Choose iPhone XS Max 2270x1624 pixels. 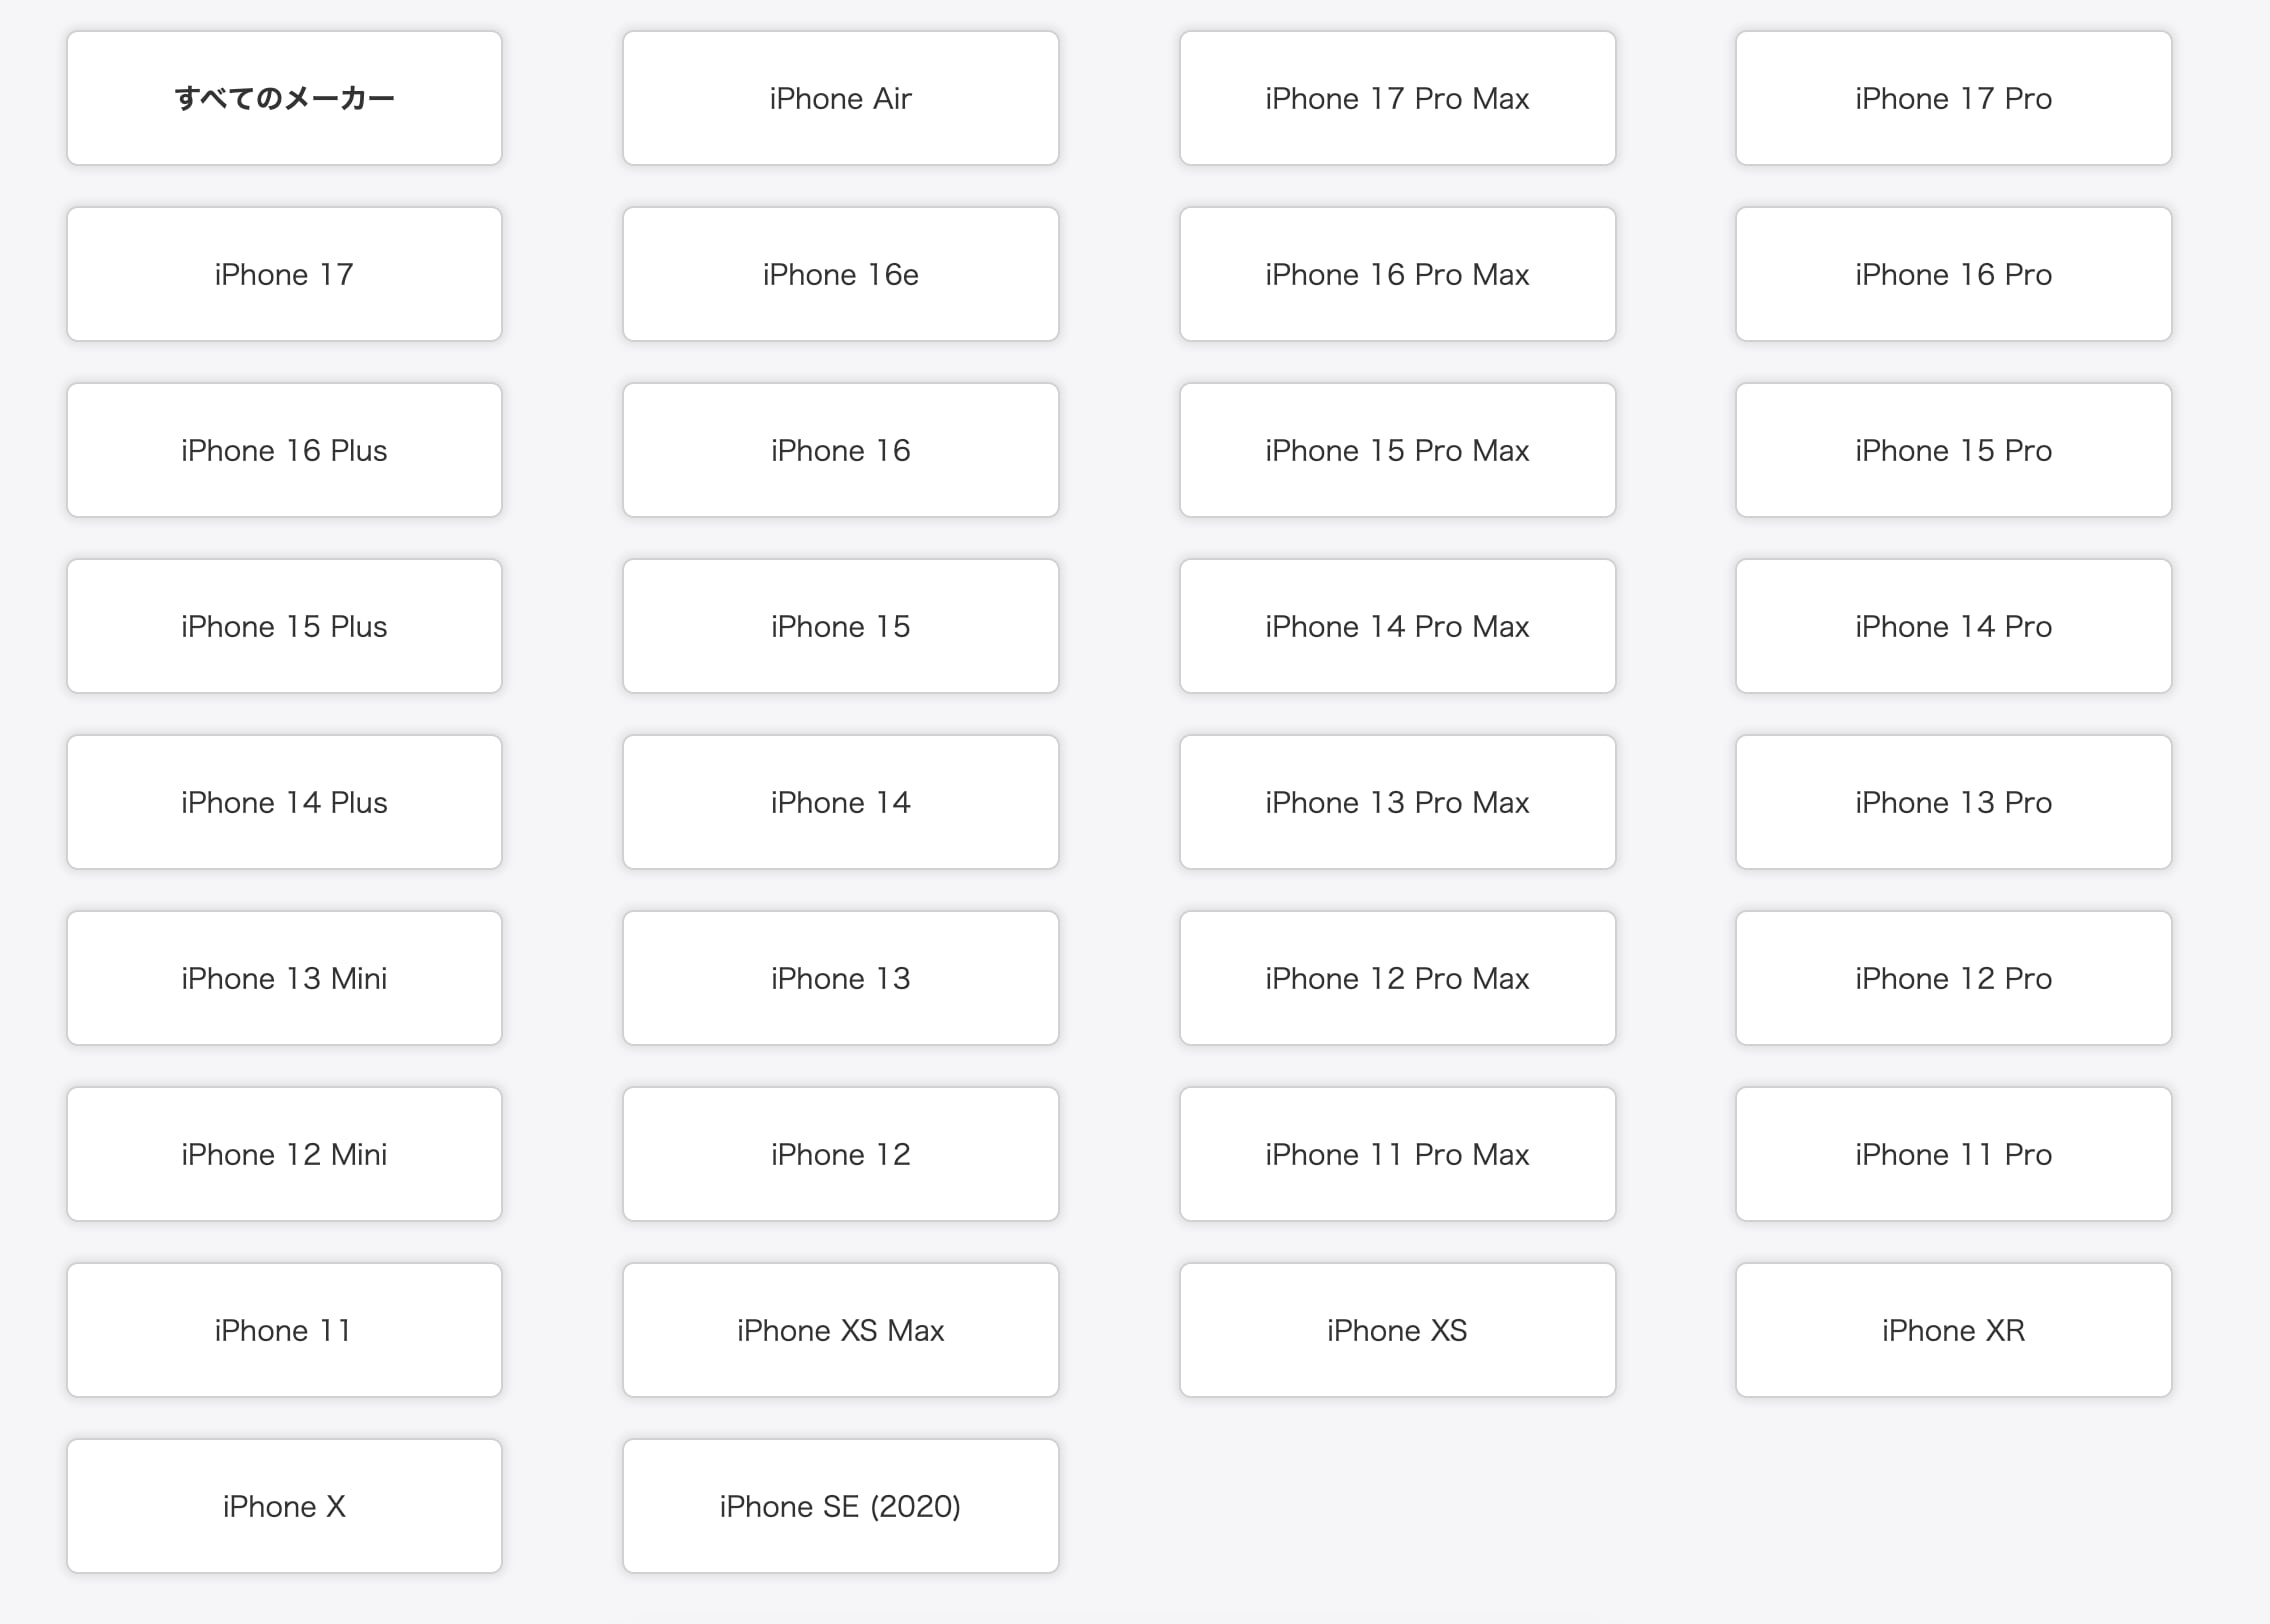tap(840, 1330)
